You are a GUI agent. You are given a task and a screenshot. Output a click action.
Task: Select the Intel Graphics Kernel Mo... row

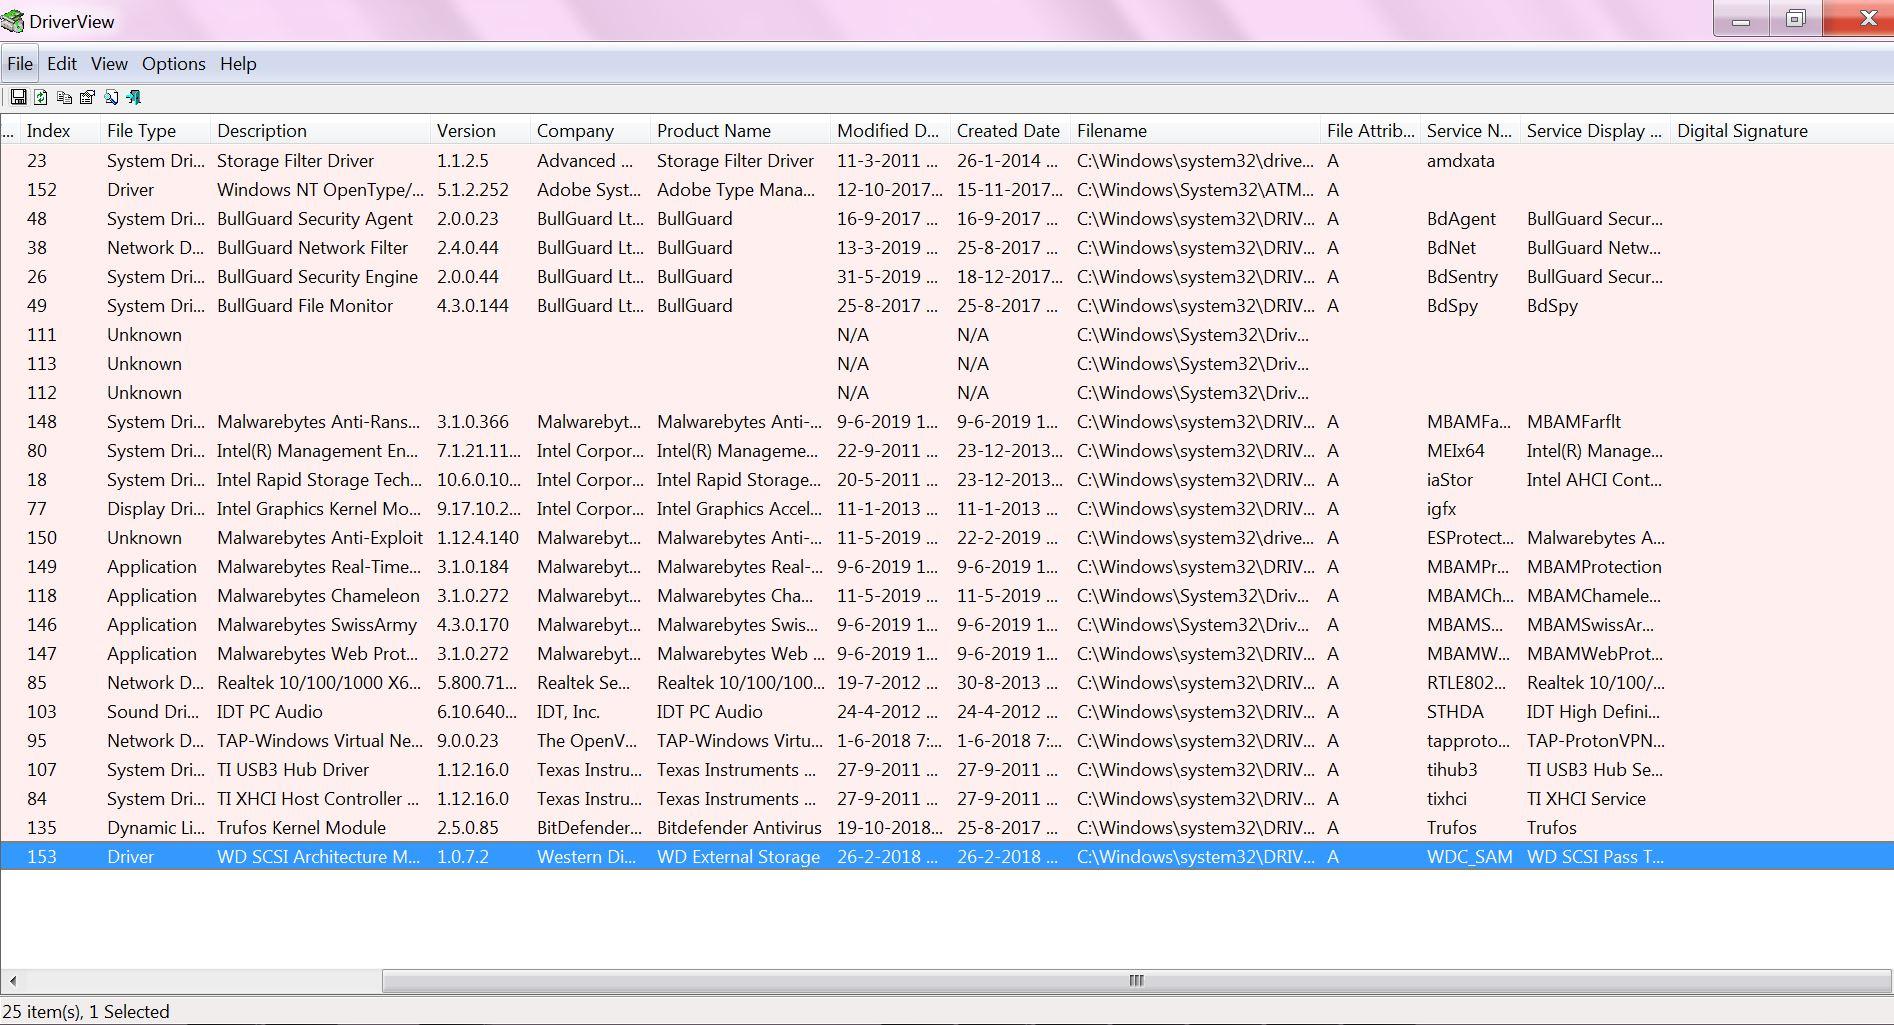(946, 509)
